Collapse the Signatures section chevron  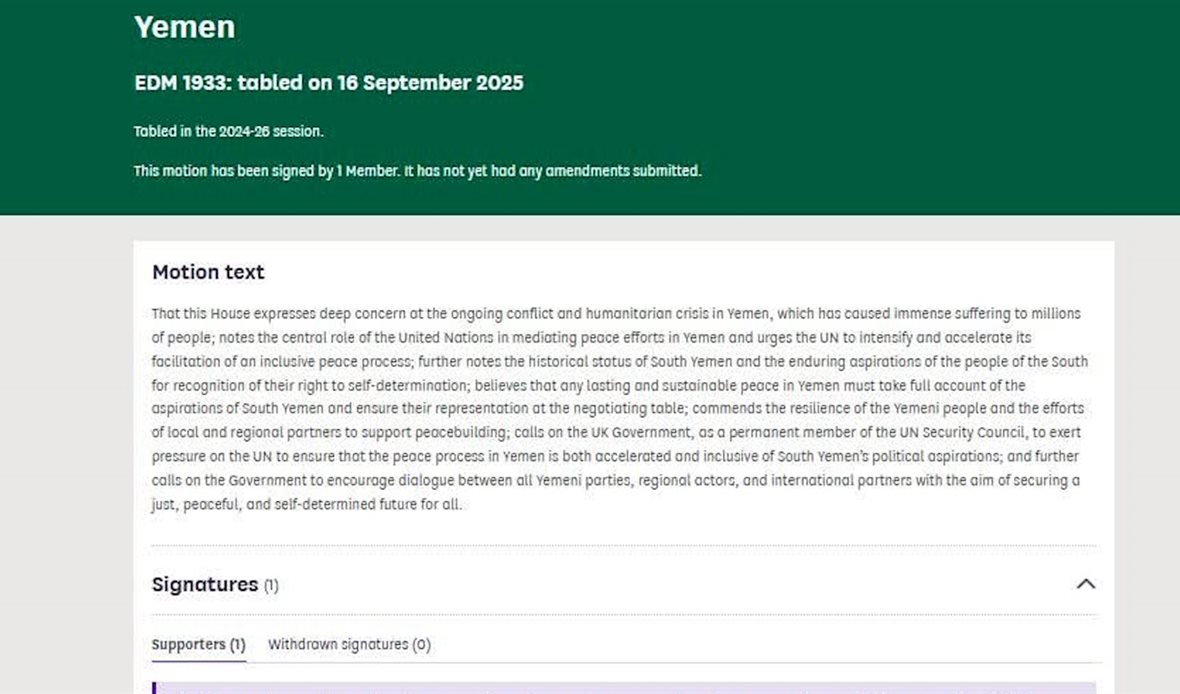[x=1085, y=584]
